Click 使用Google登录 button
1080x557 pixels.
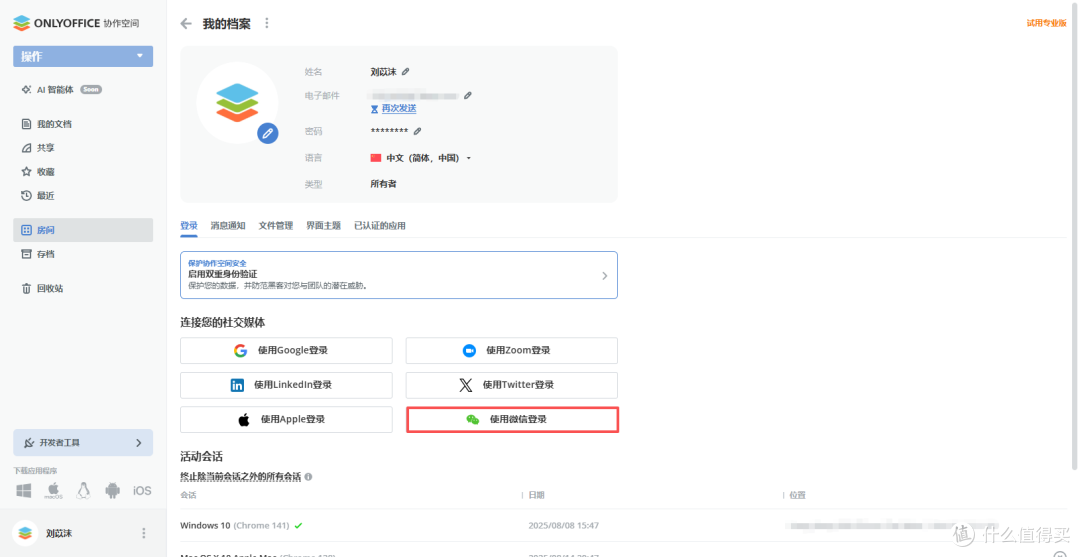[287, 350]
